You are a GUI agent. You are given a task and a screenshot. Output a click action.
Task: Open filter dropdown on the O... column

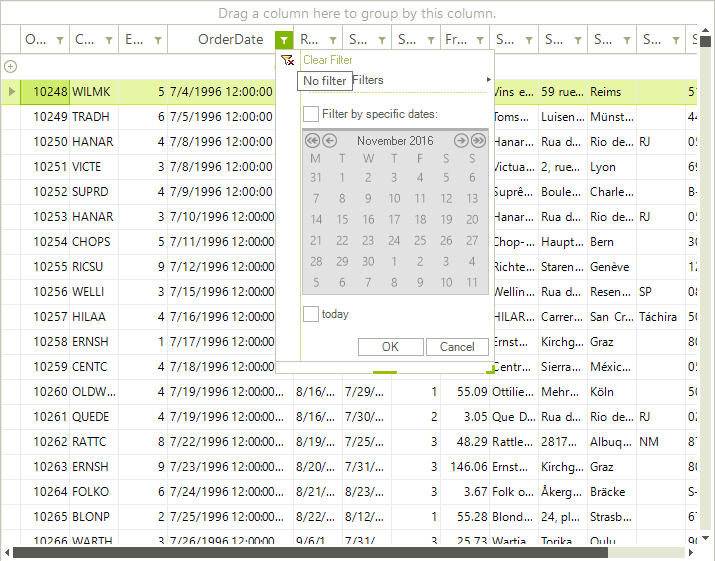point(60,40)
